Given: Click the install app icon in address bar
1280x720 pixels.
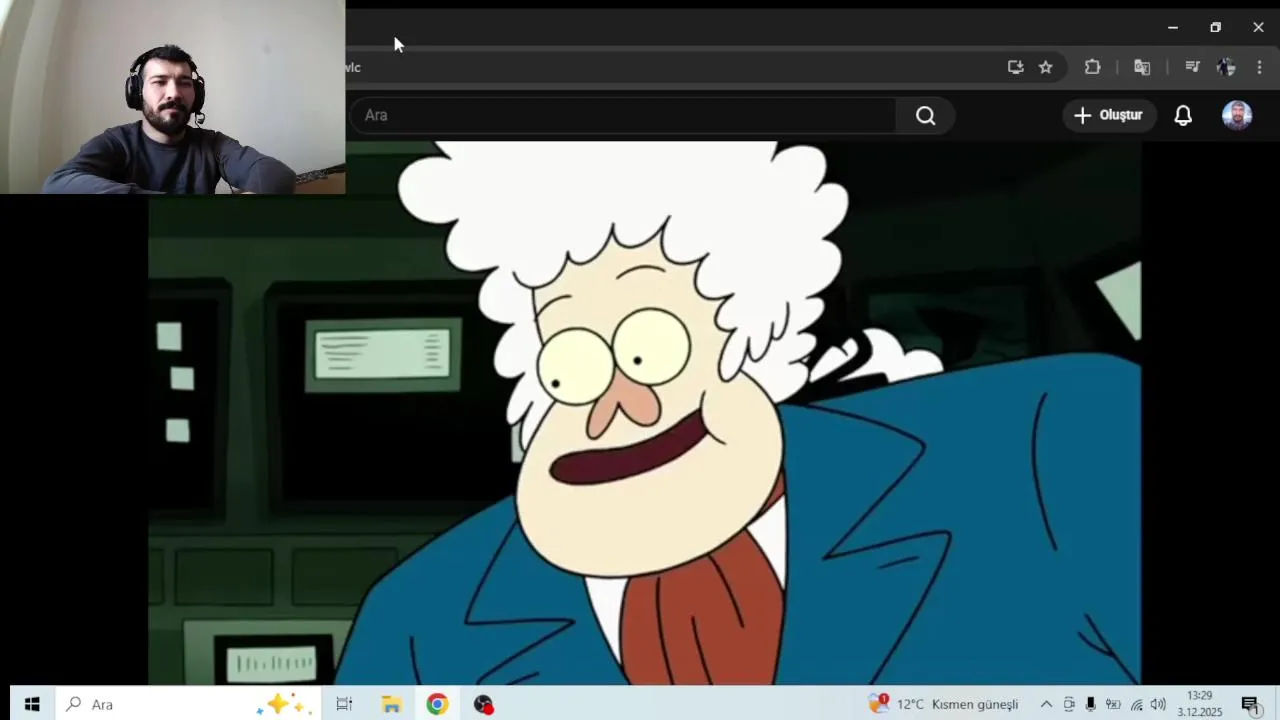Looking at the screenshot, I should coord(1015,67).
